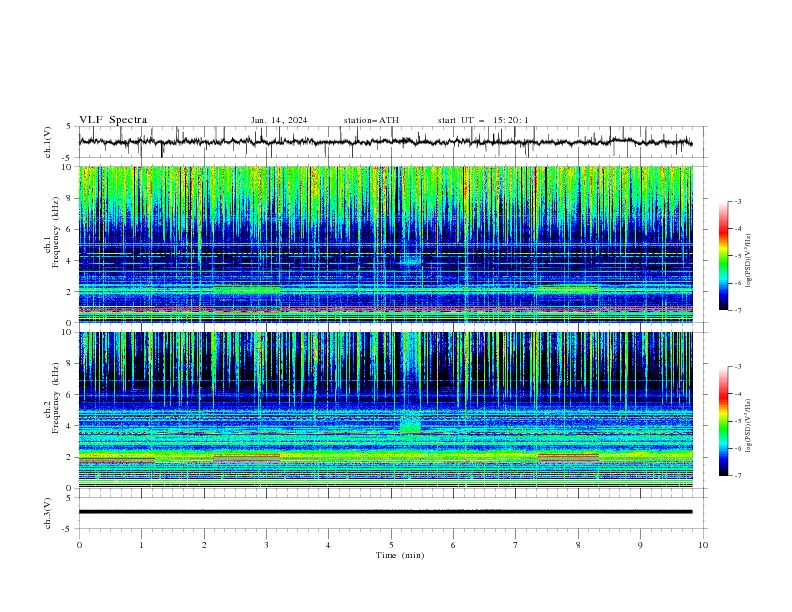Click the time axis tick label "5"
This screenshot has height=612, width=792.
pyautogui.click(x=391, y=545)
